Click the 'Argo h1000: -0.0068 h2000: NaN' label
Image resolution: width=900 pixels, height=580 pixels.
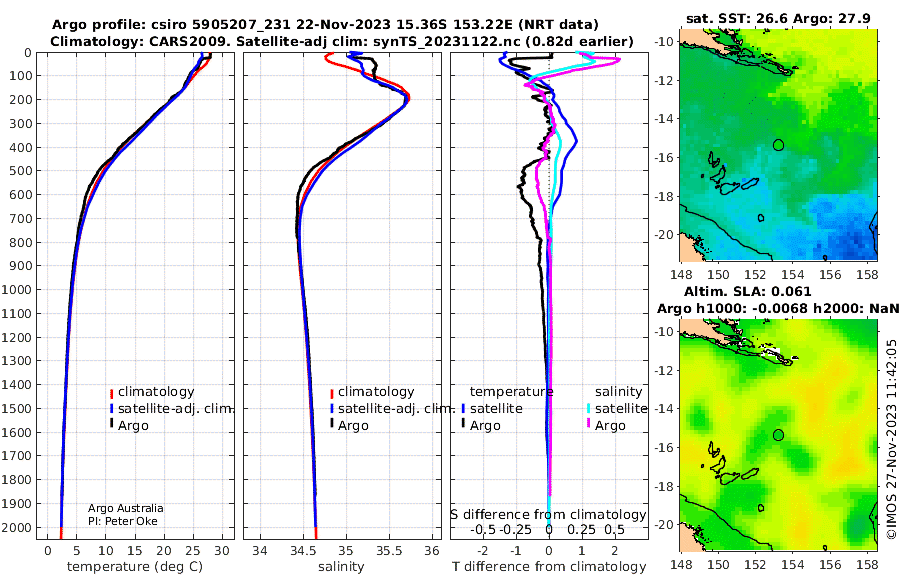[x=778, y=309]
